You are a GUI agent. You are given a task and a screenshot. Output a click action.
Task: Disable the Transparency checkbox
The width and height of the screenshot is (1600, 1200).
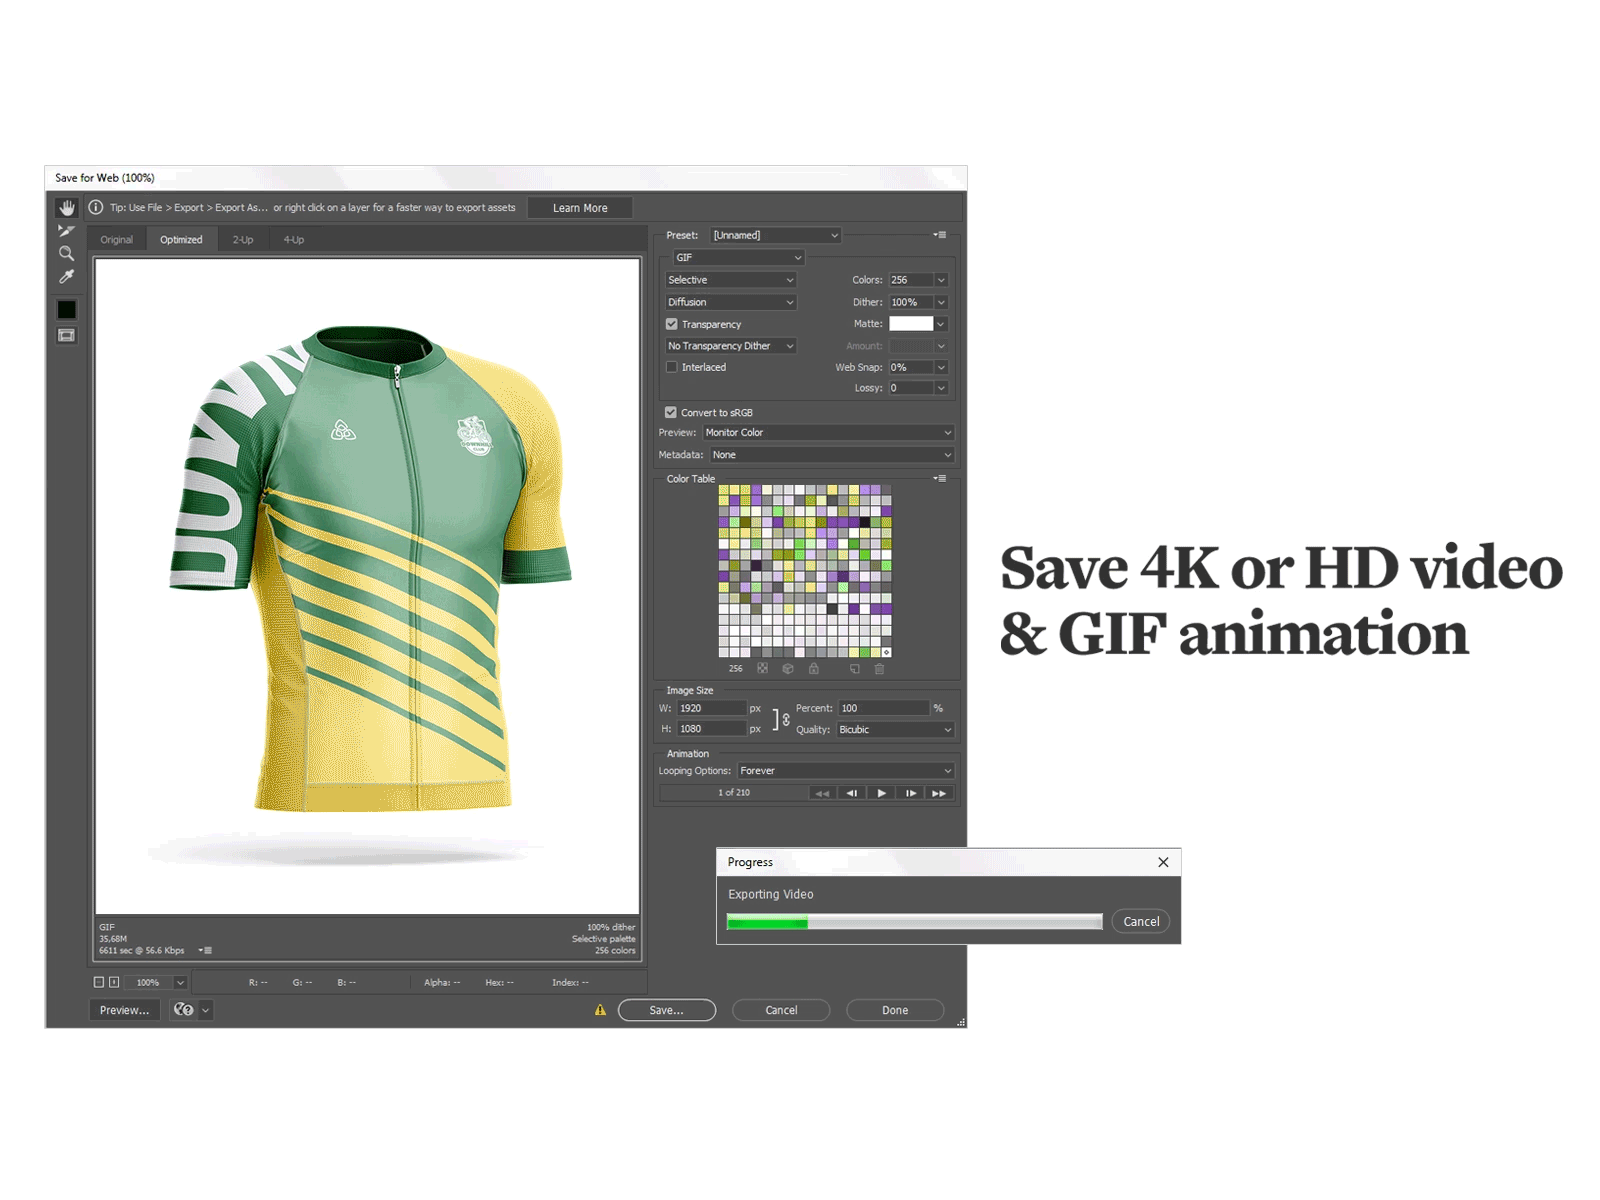tap(672, 324)
